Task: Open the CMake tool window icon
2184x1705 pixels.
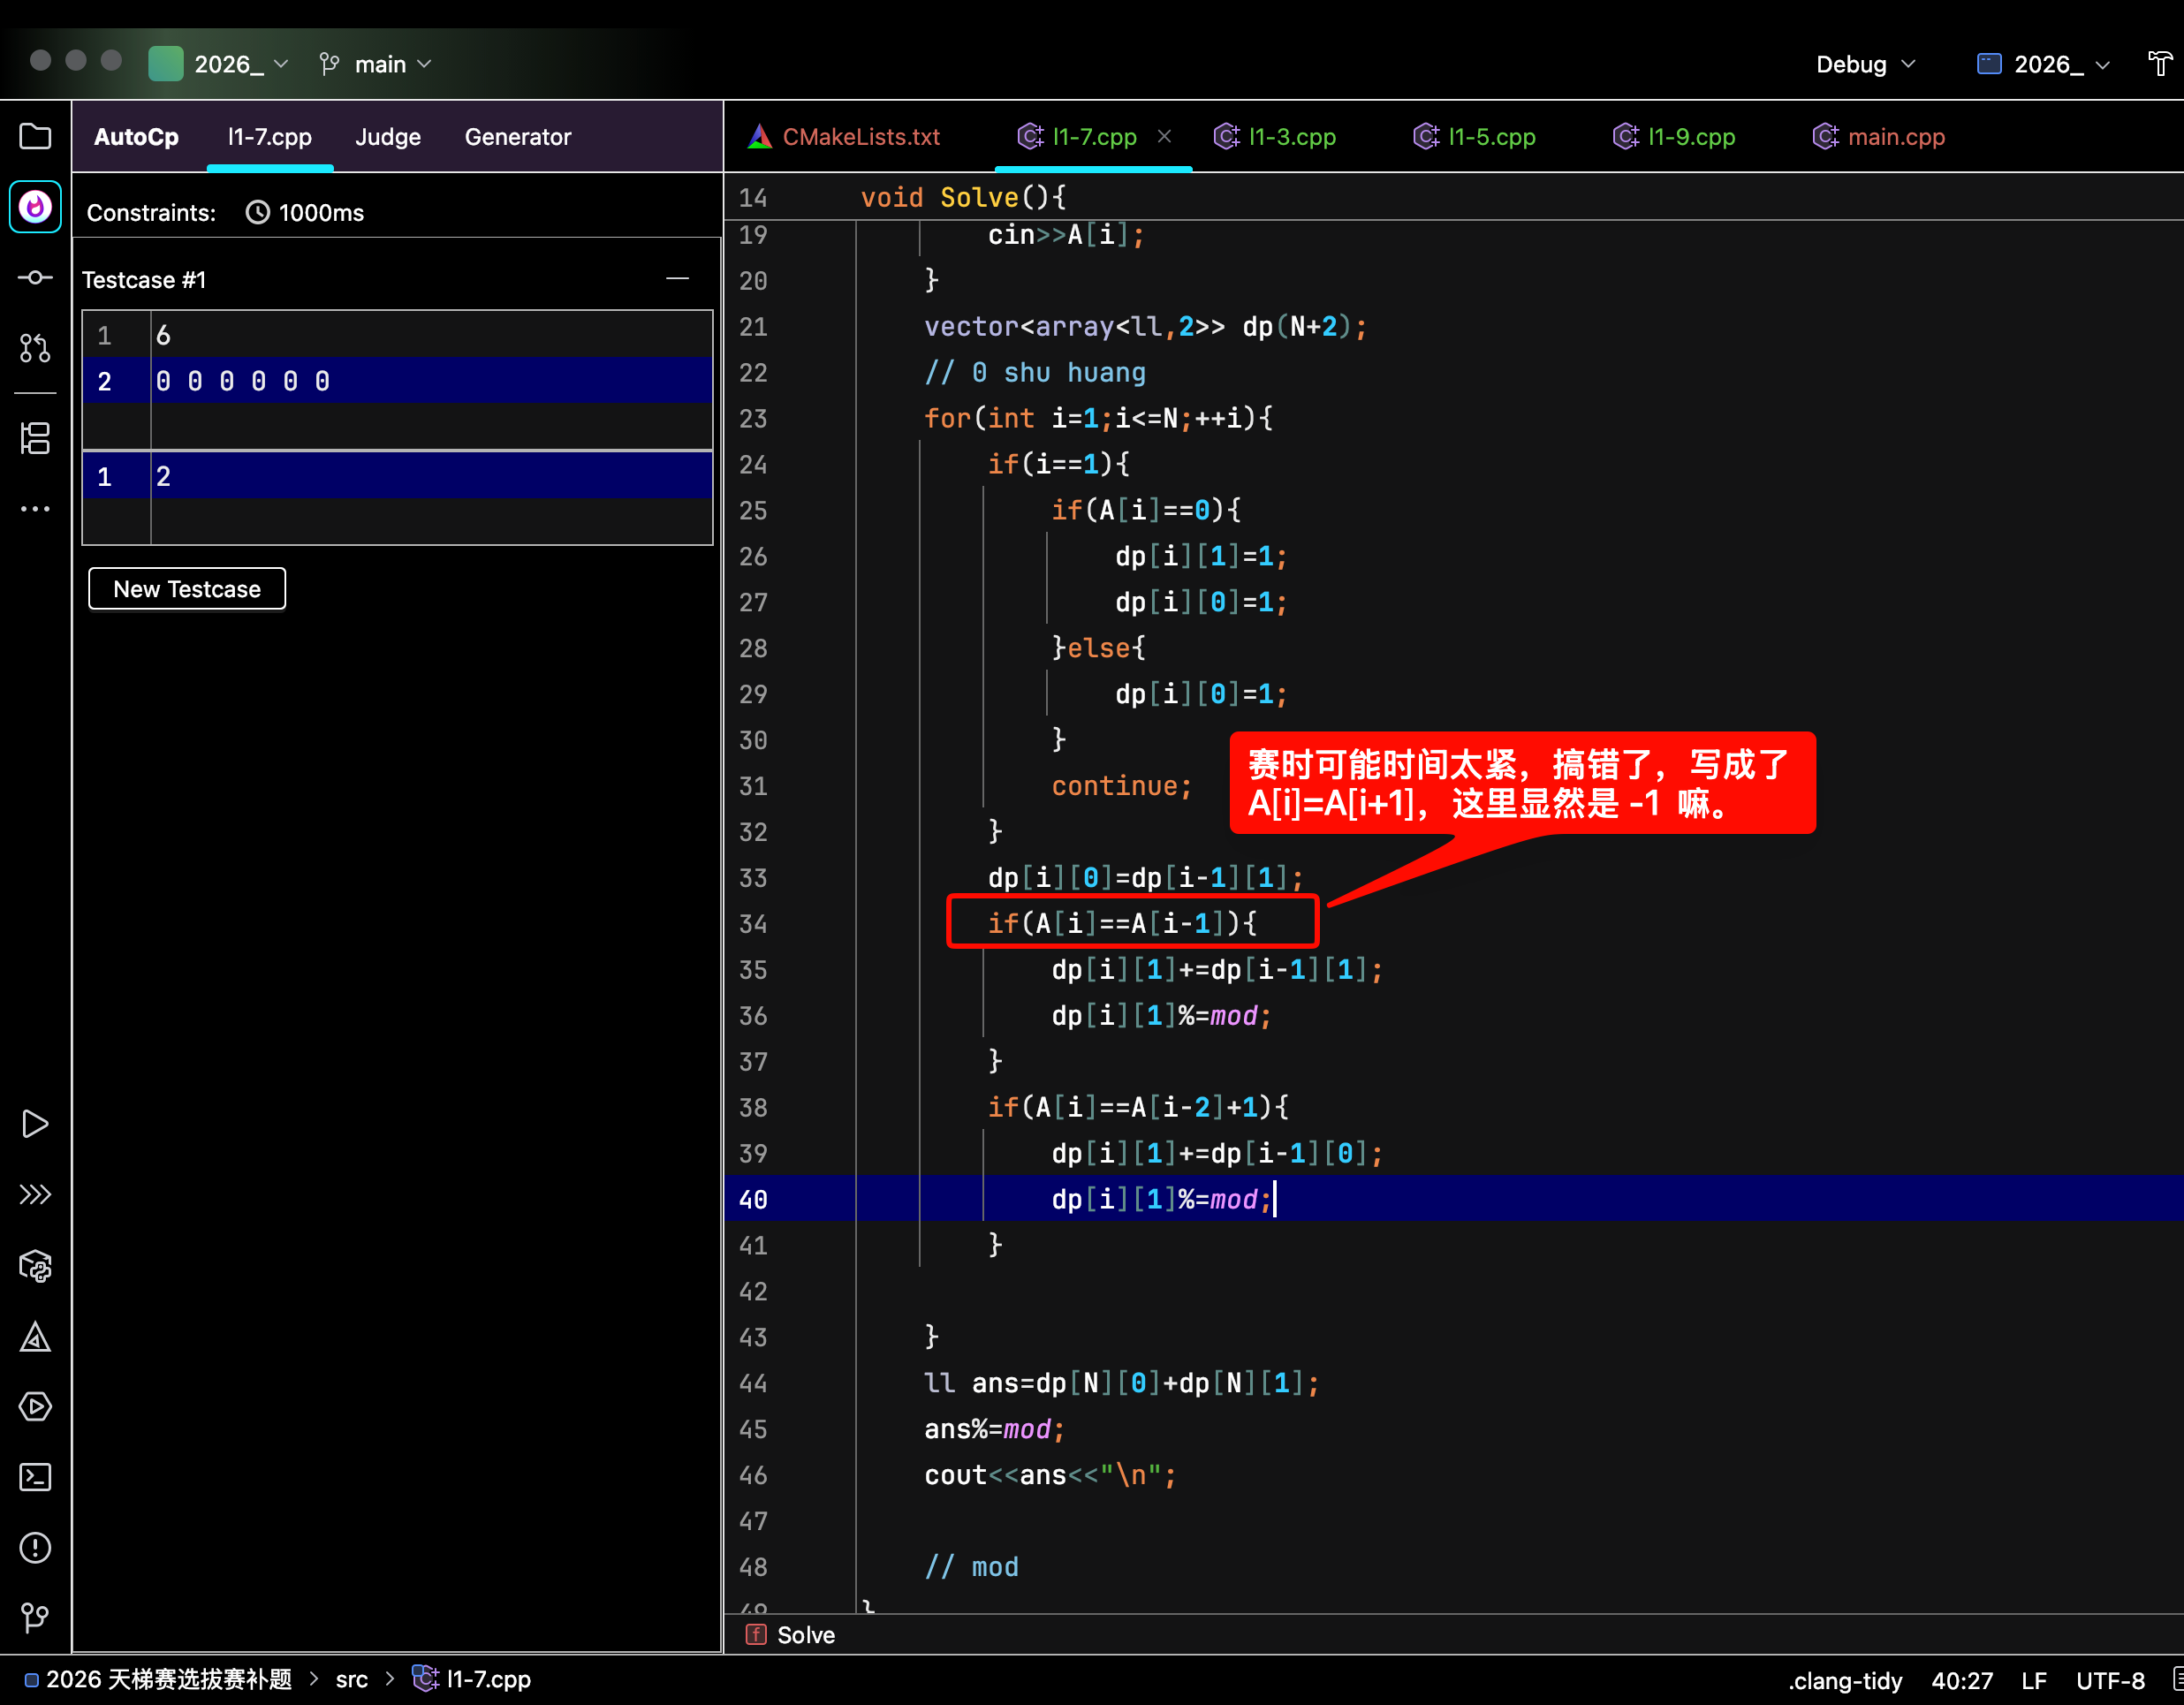Action: coord(35,1337)
